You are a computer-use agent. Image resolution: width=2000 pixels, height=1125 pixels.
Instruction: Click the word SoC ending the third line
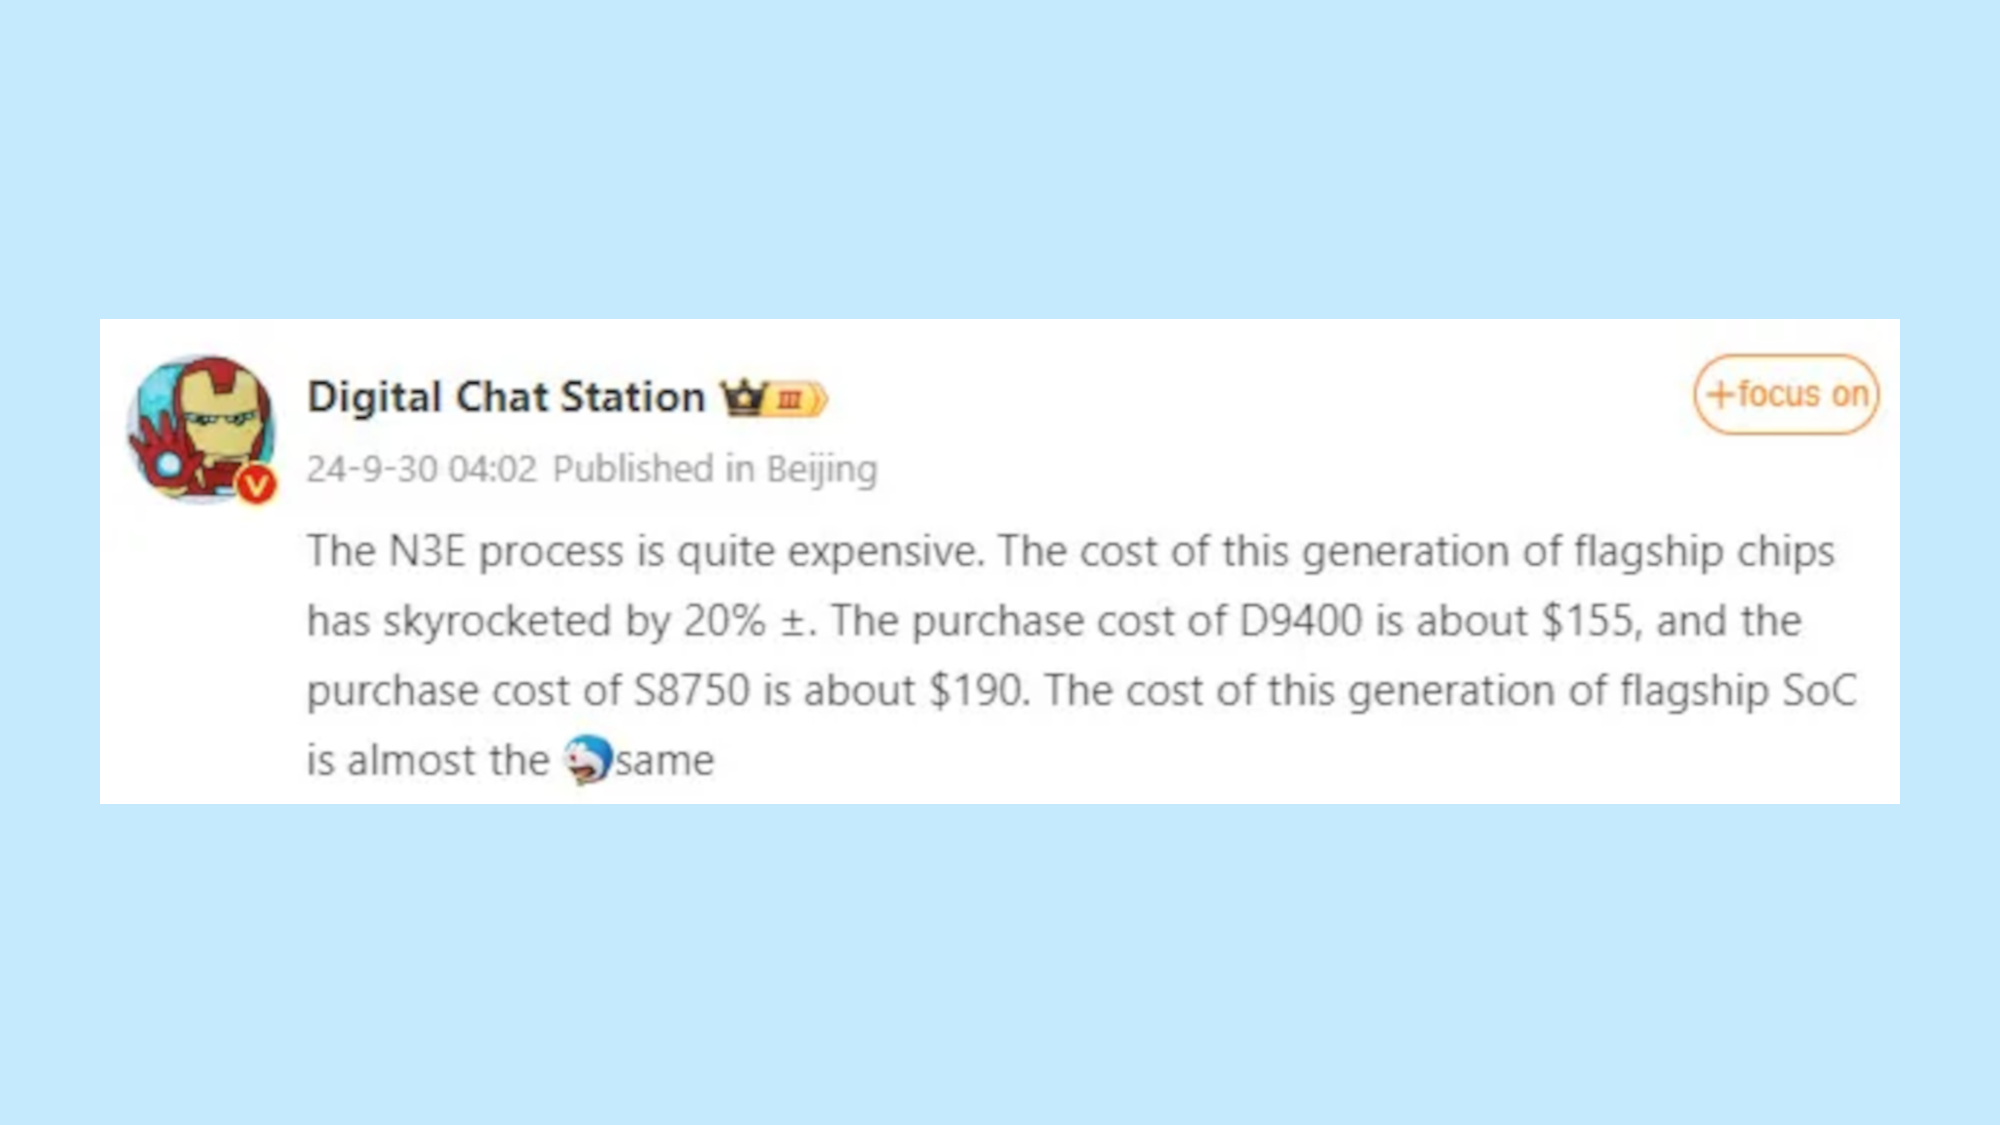[x=1820, y=691]
